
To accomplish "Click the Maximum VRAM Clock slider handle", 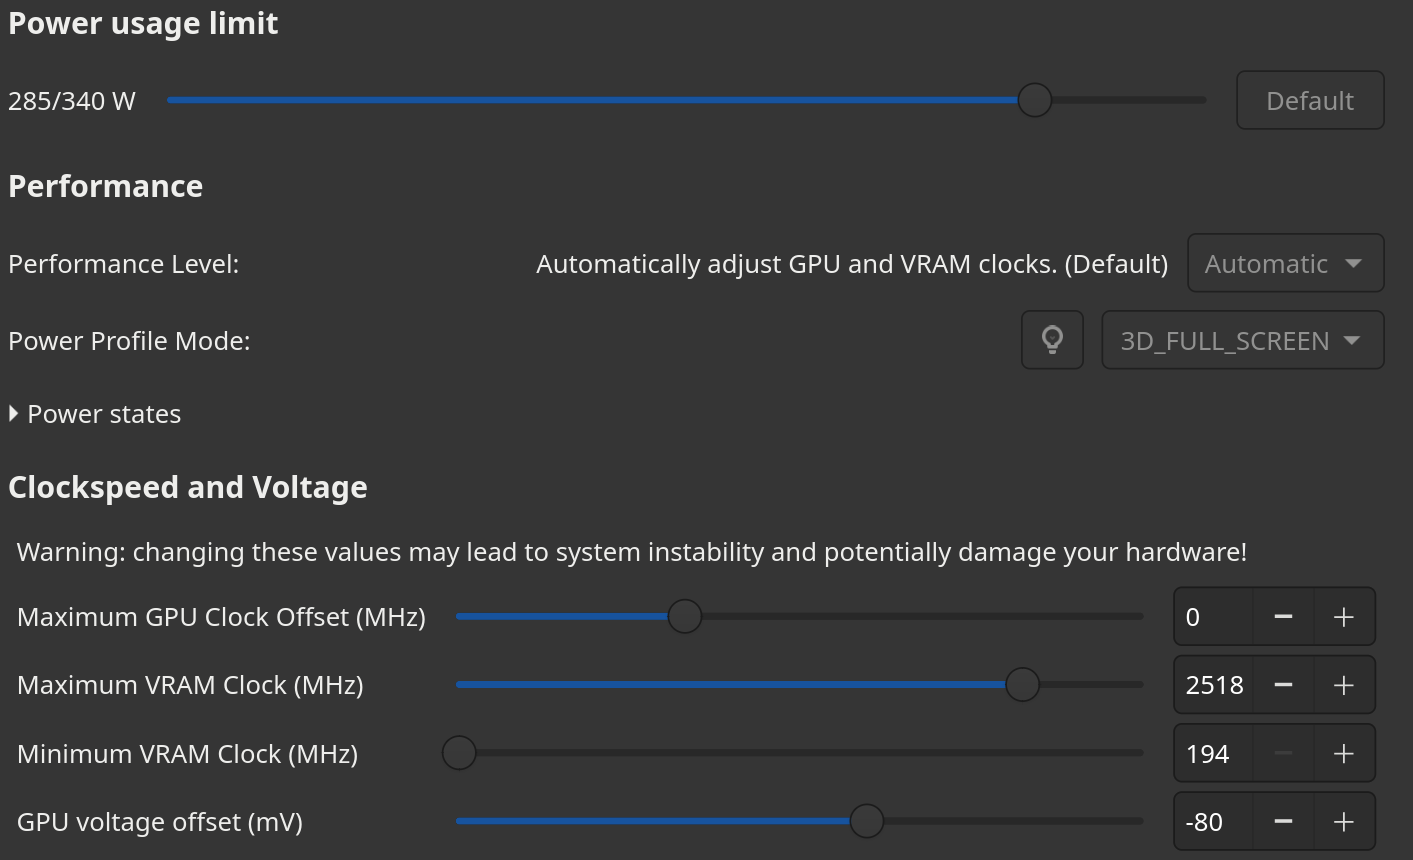I will 1022,685.
